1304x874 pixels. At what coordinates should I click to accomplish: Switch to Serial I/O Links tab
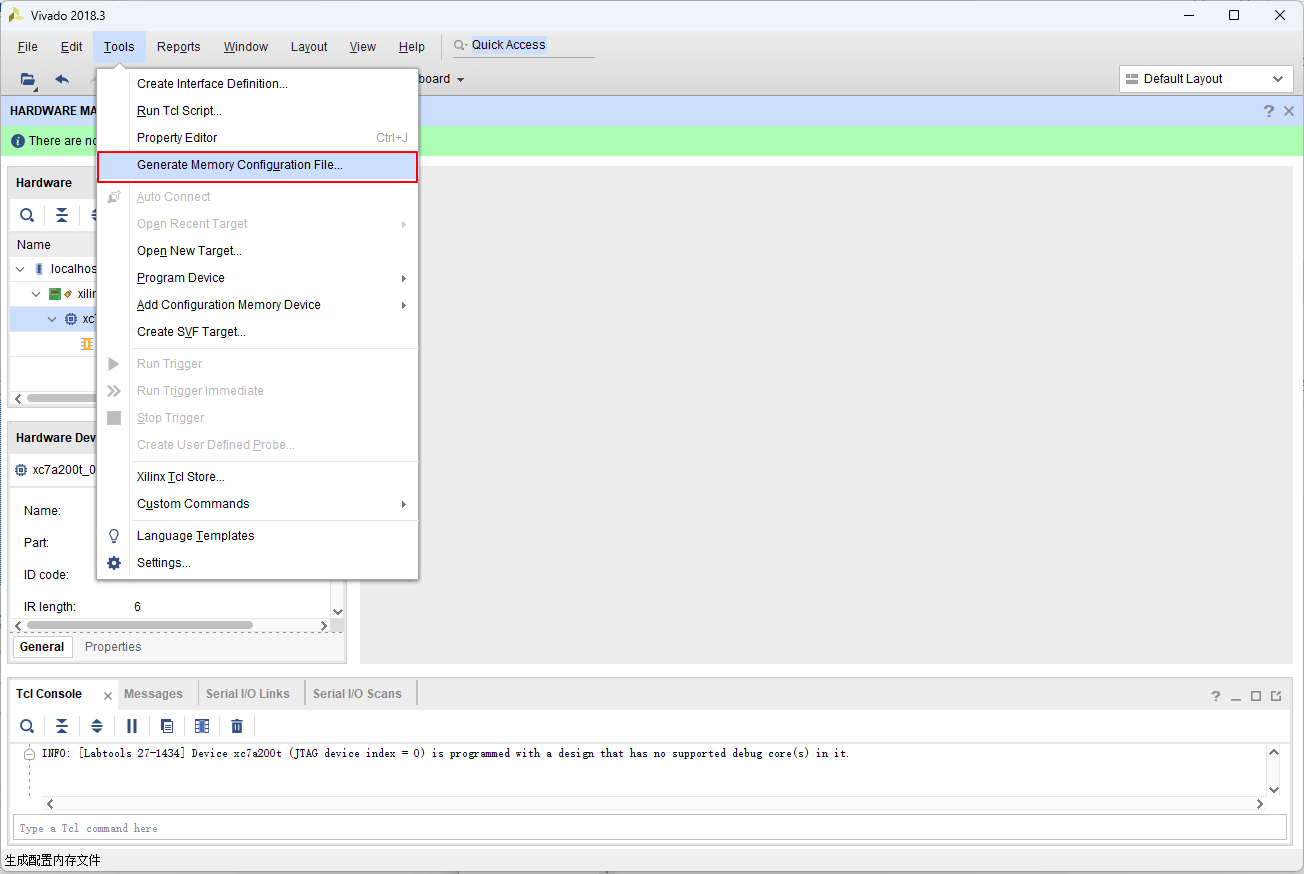[248, 694]
